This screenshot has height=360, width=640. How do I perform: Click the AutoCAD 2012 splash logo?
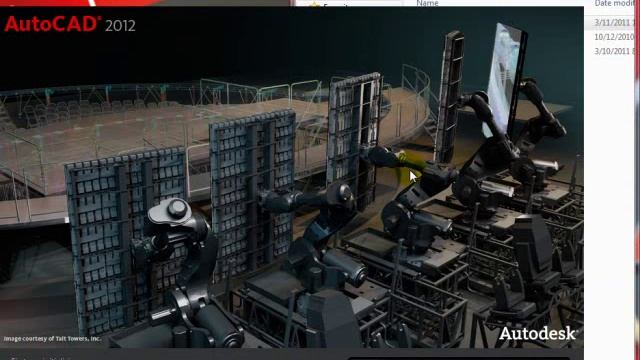[70, 24]
